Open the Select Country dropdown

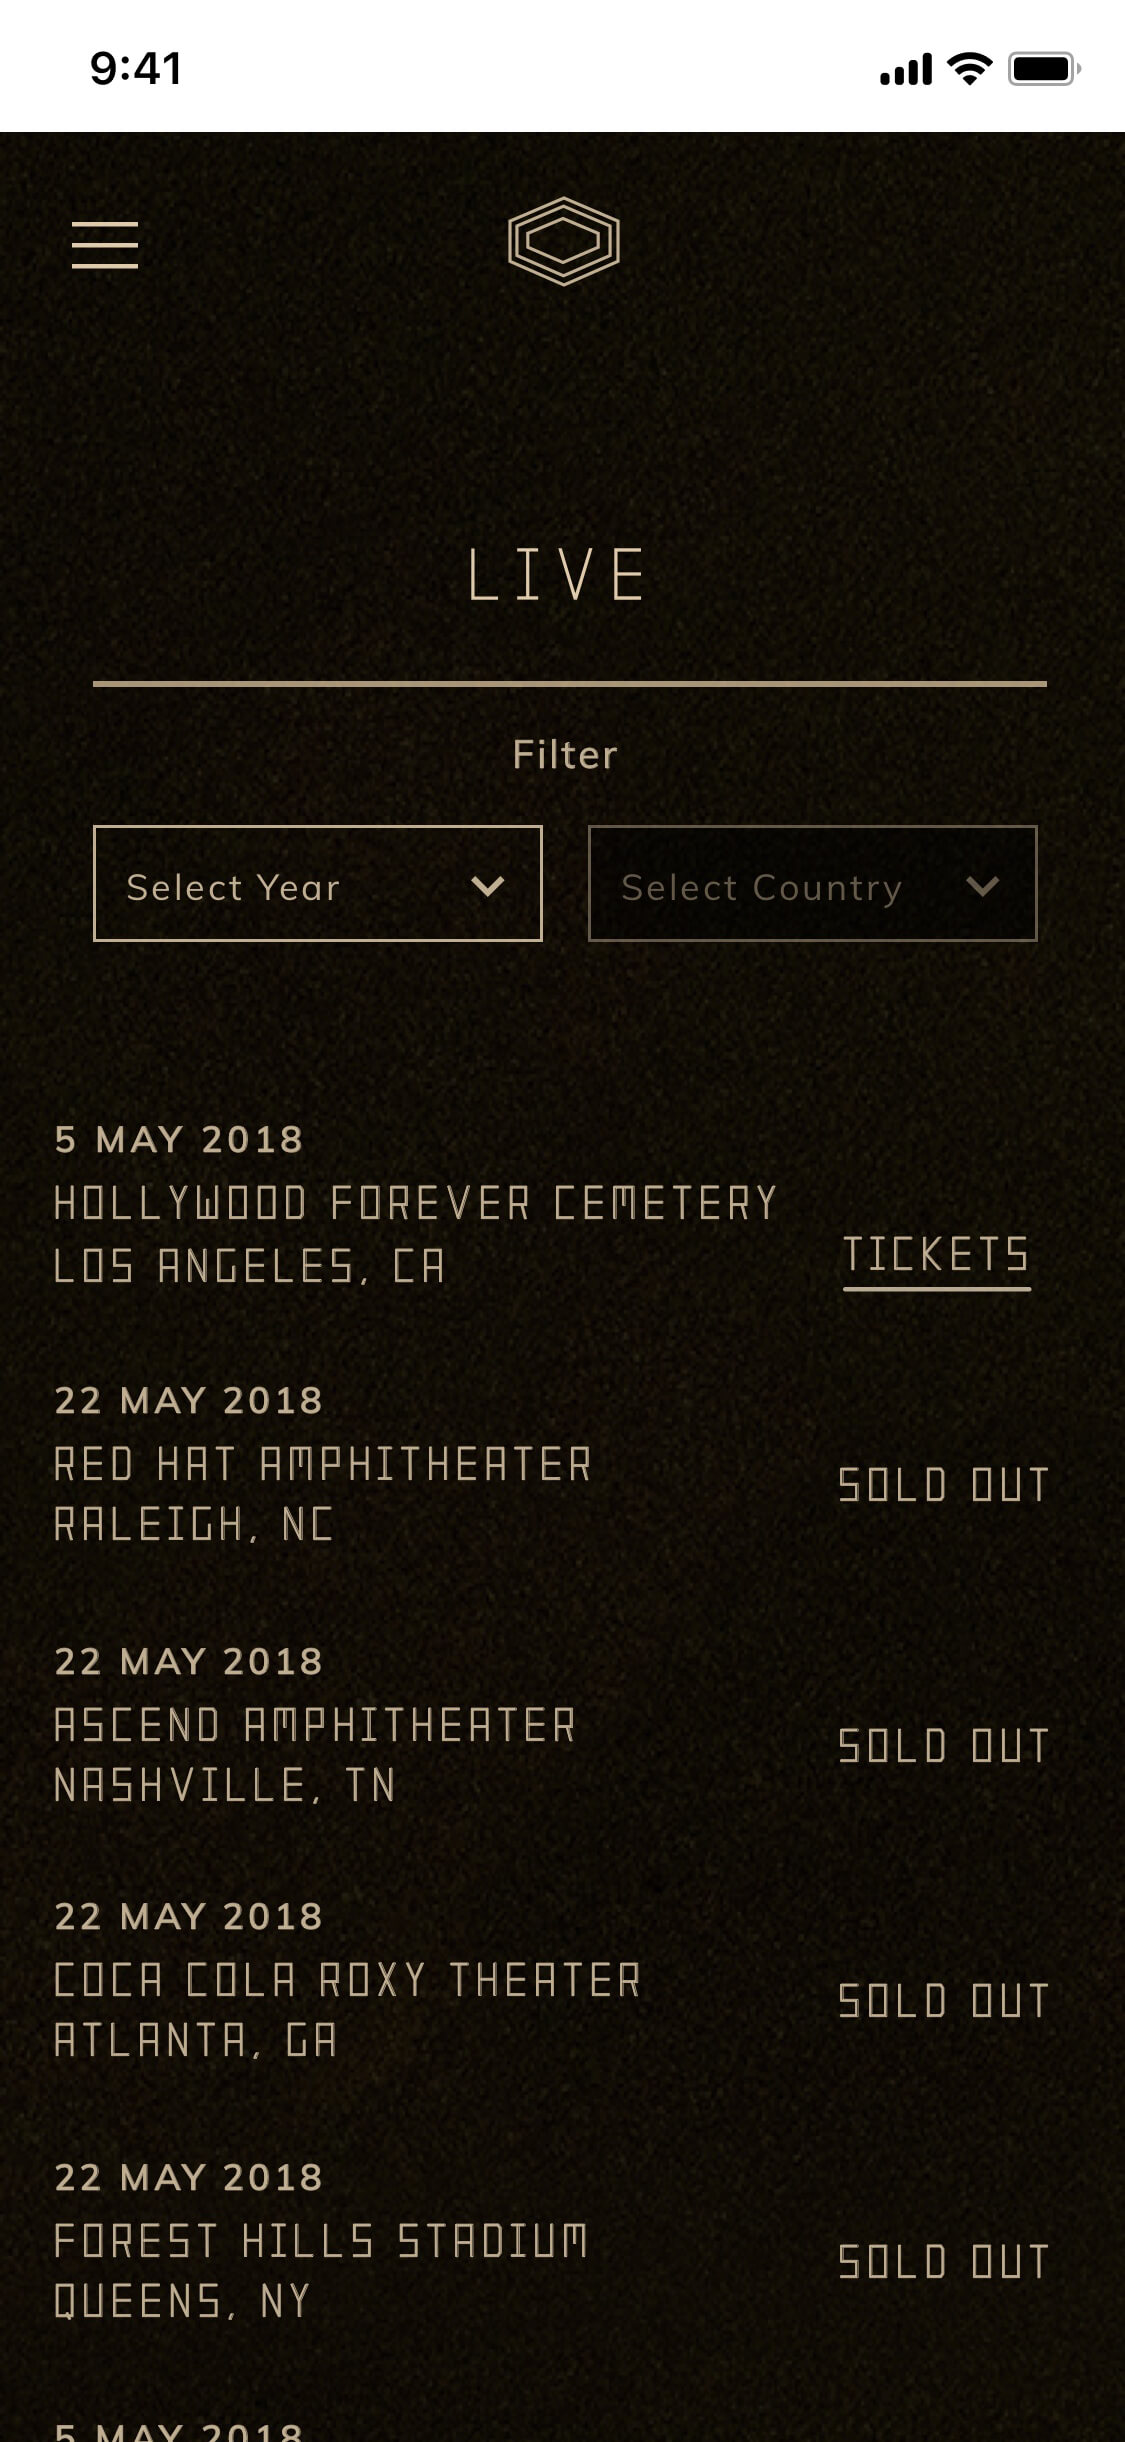coord(813,883)
